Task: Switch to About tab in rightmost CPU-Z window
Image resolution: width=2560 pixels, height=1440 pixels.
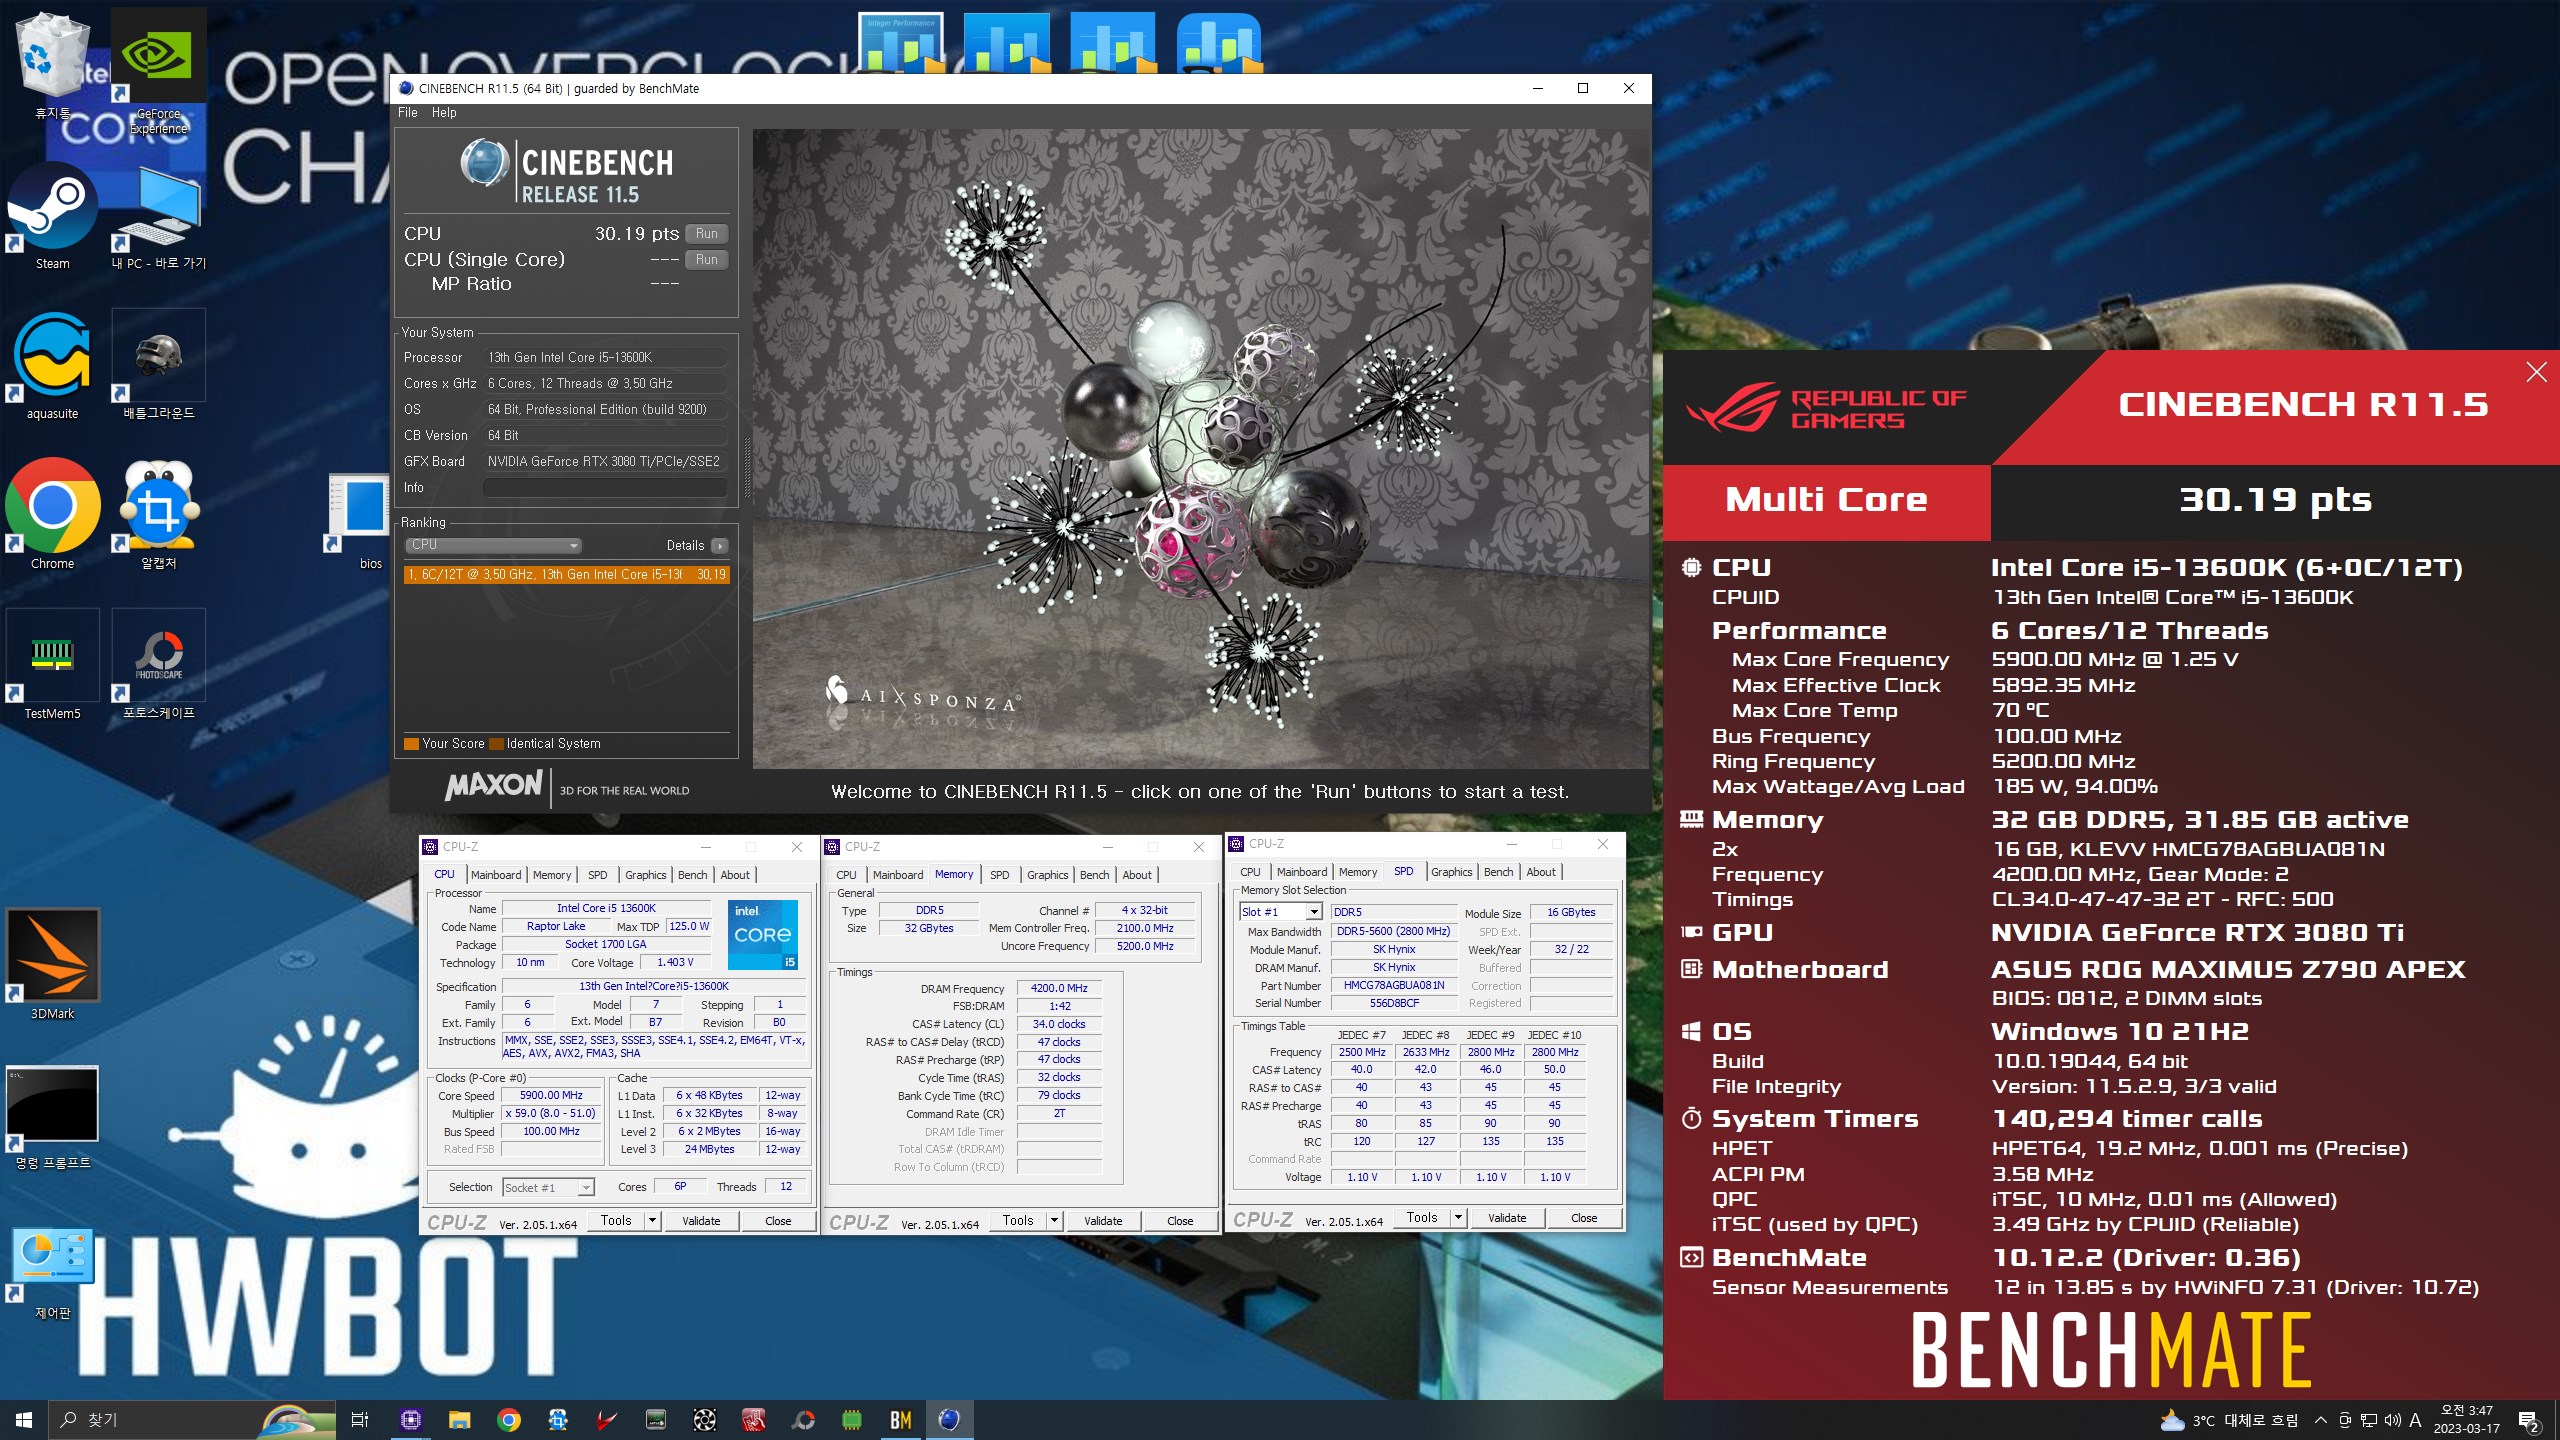Action: [1540, 872]
